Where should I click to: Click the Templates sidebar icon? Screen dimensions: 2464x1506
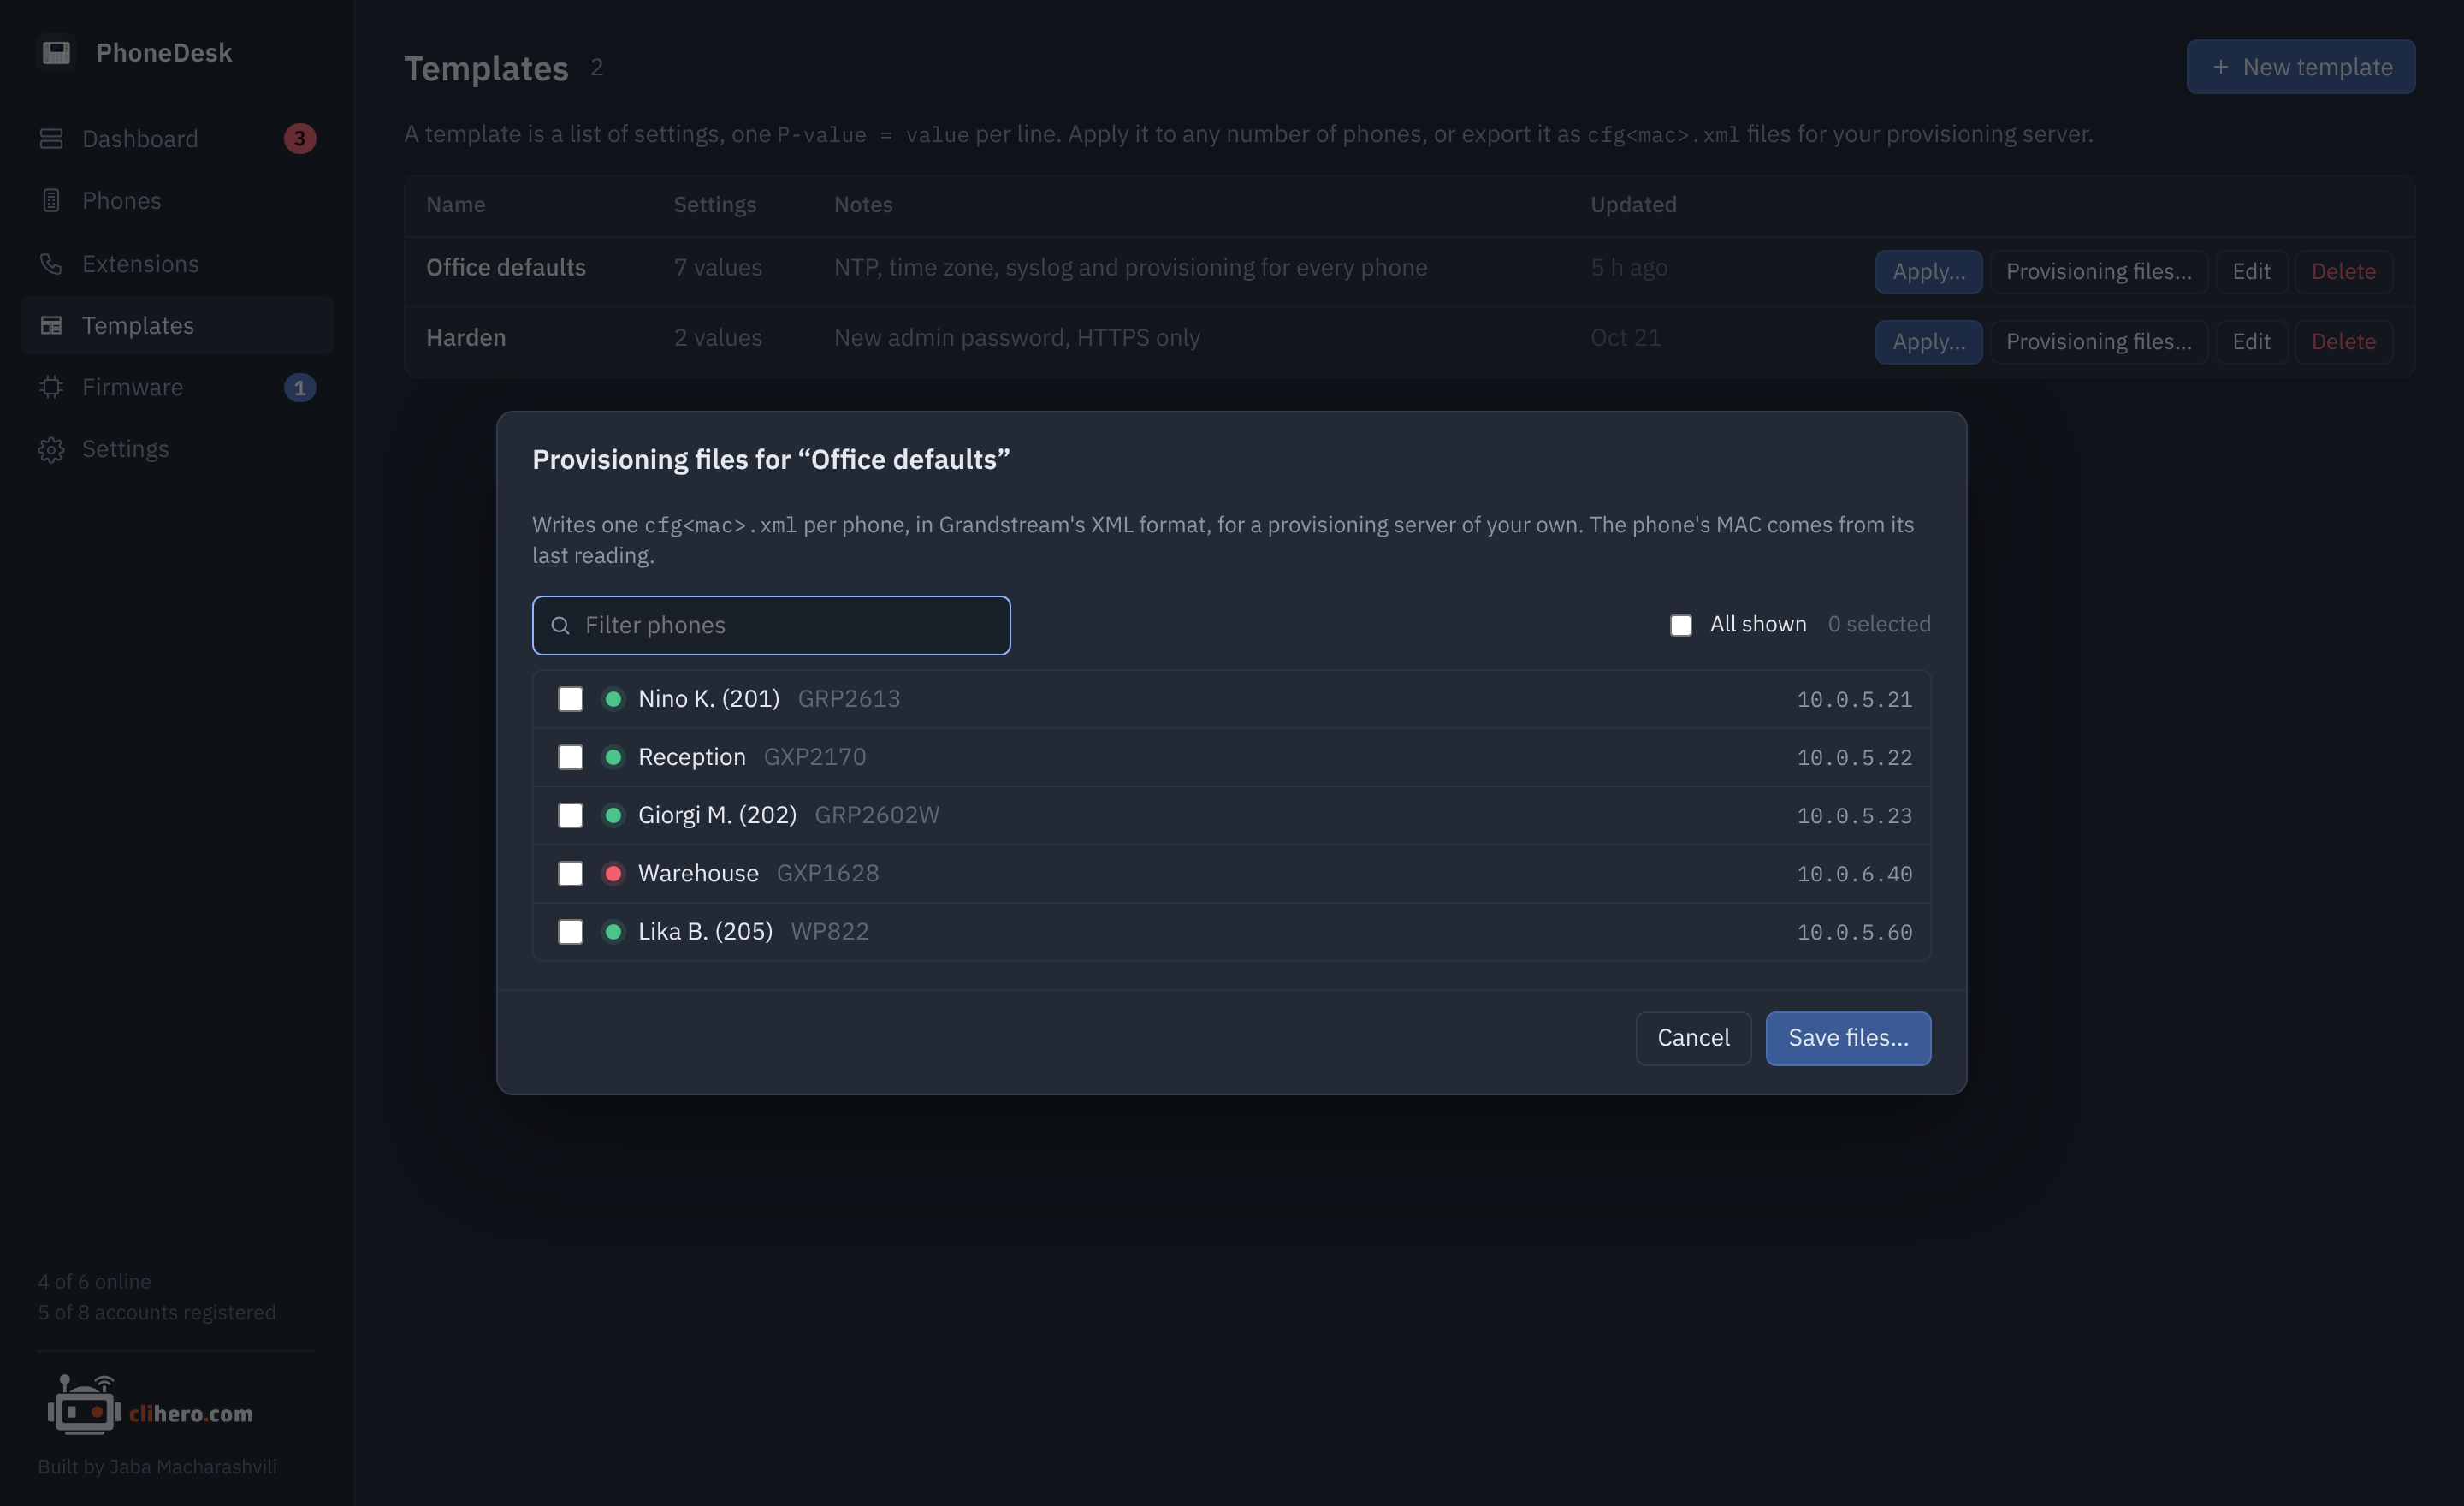pos(51,326)
